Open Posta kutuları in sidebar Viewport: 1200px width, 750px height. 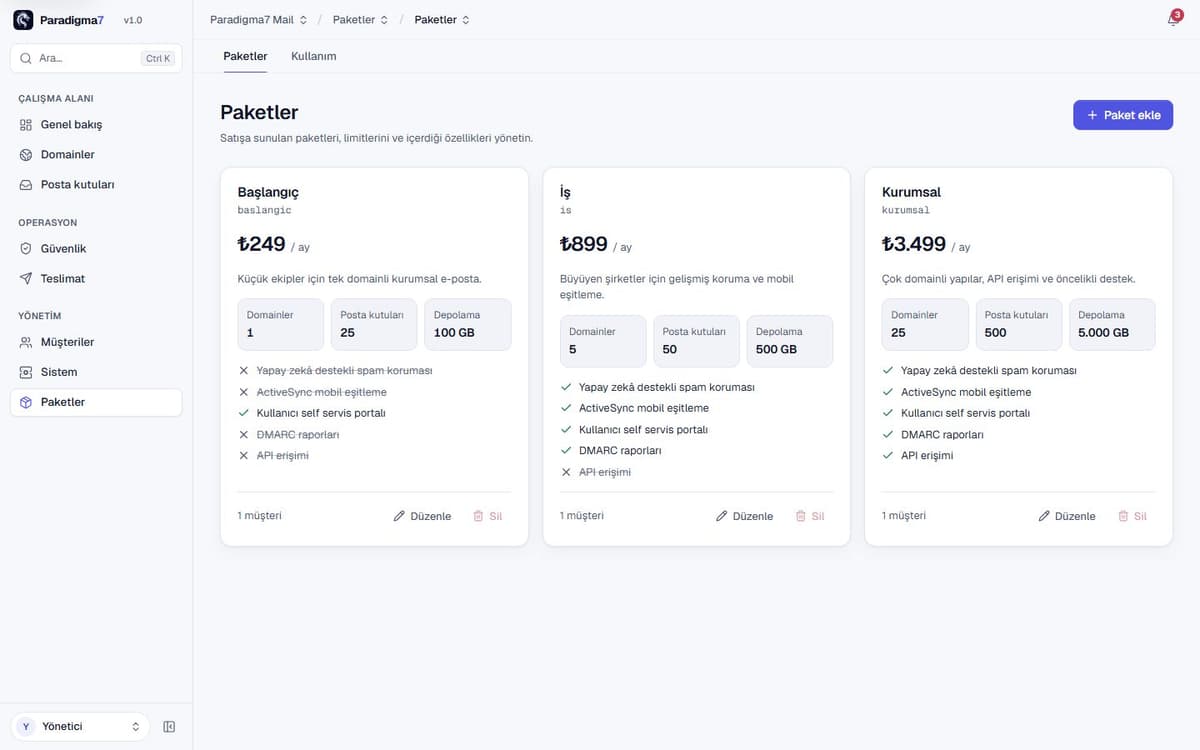(x=96, y=185)
